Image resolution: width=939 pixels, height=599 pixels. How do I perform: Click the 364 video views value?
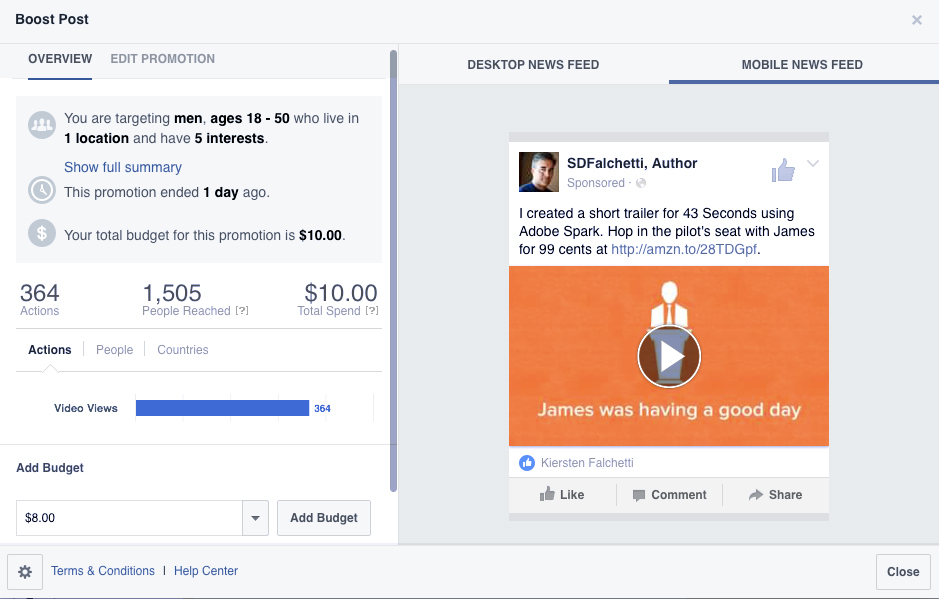(x=322, y=409)
